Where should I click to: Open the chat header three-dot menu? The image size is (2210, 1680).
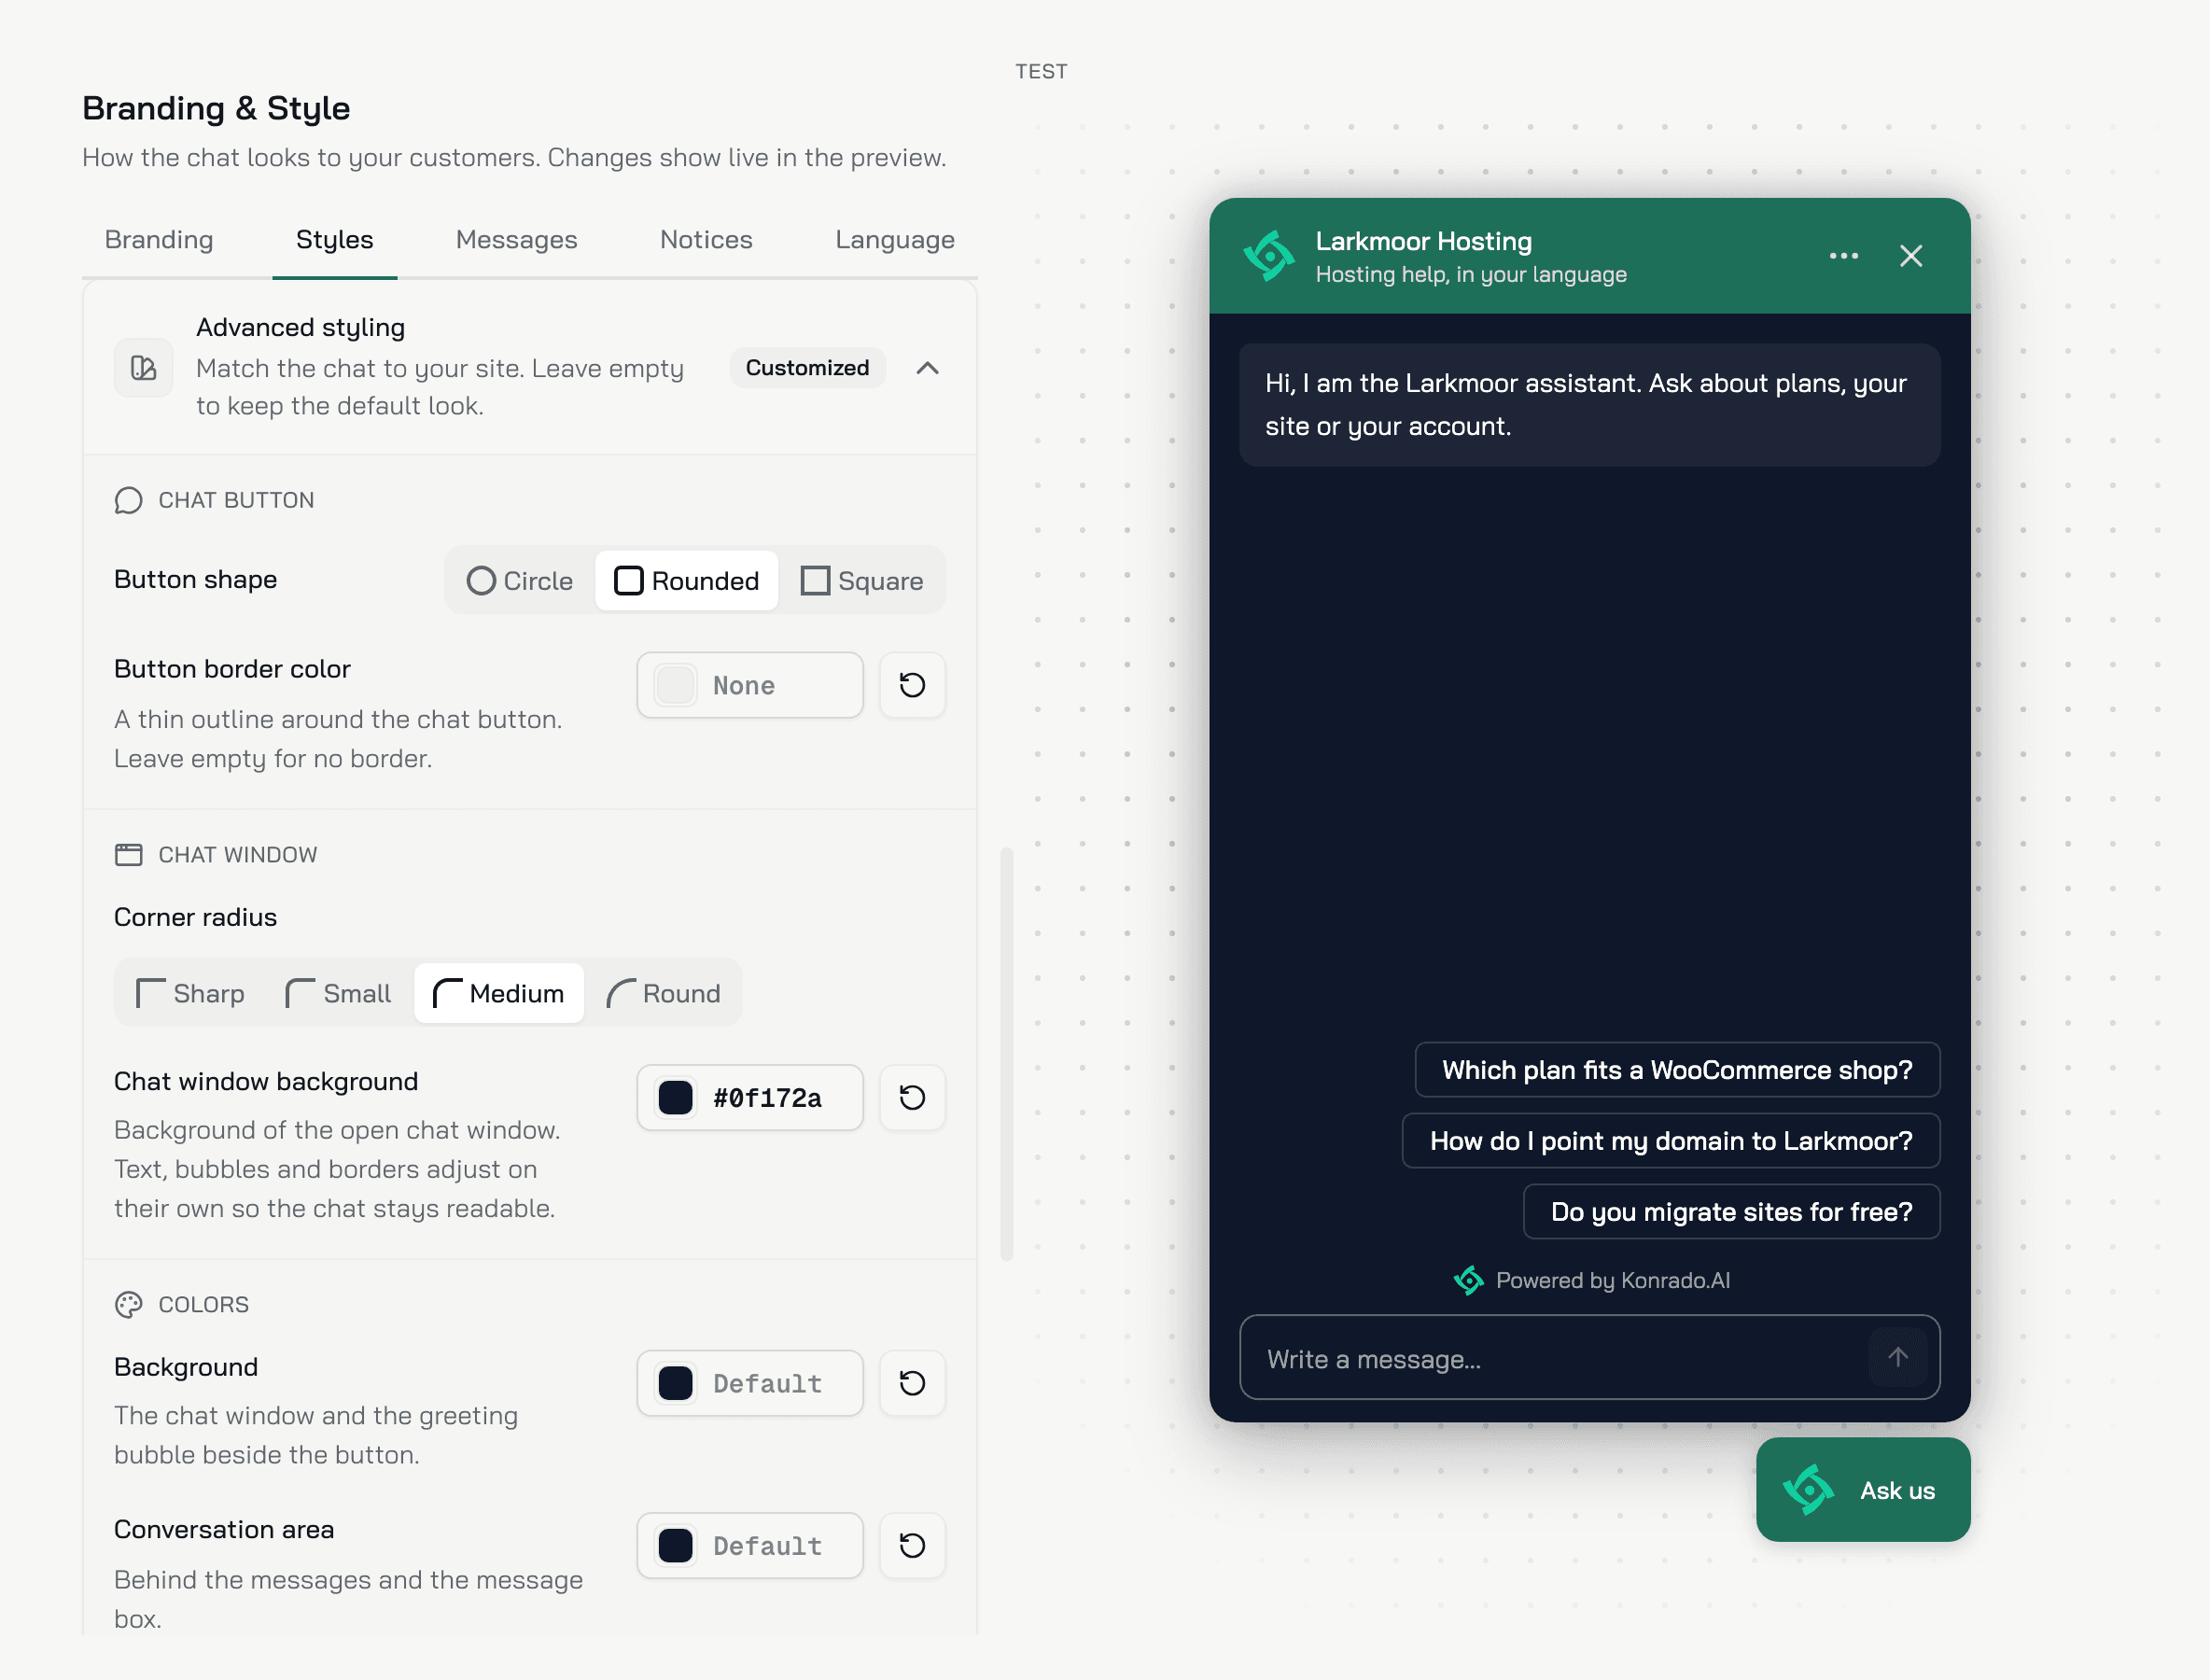tap(1843, 256)
